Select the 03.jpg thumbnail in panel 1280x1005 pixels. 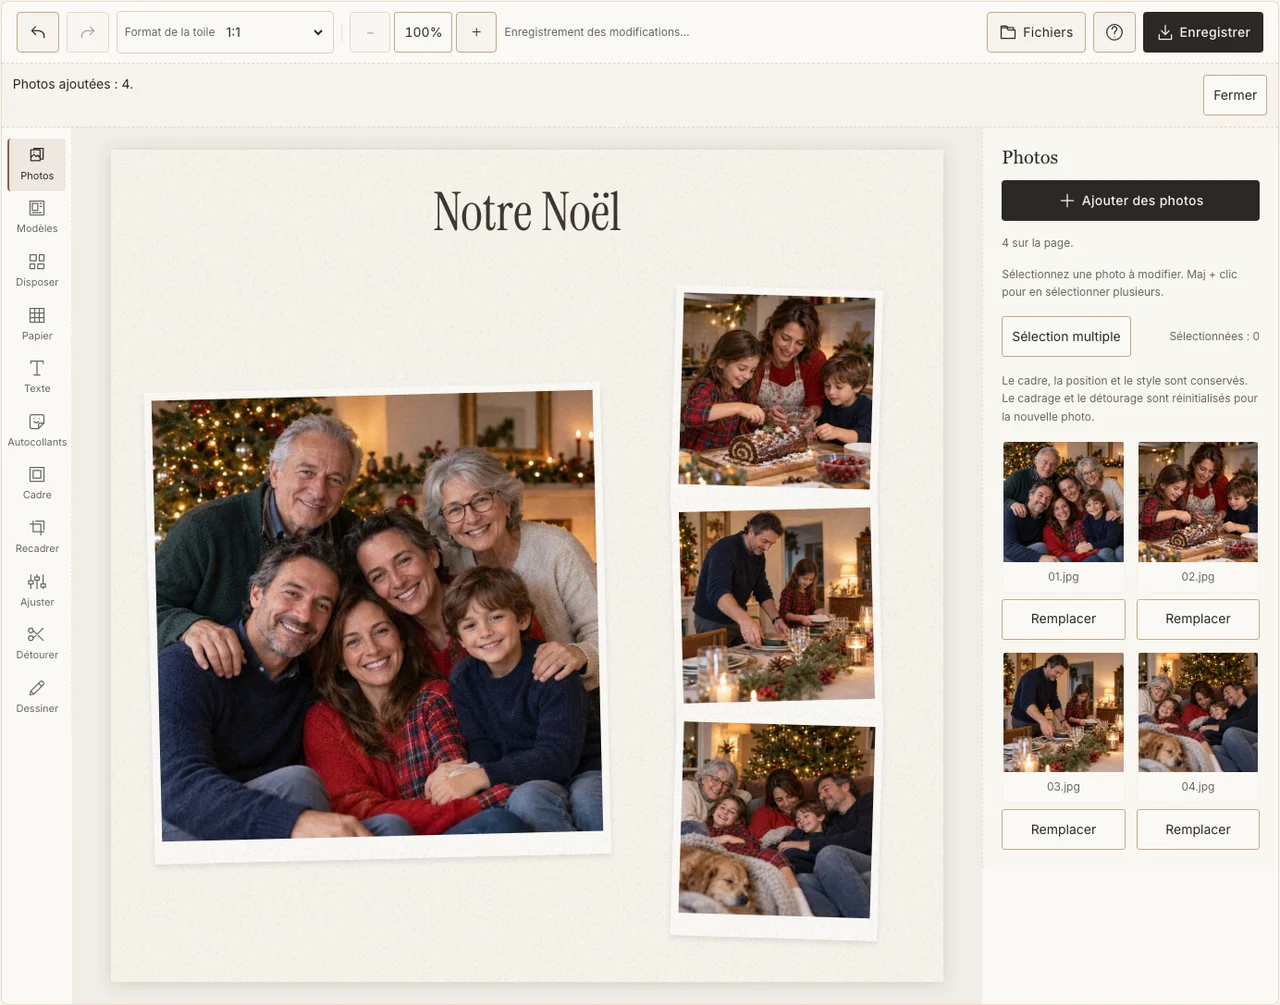[1063, 712]
